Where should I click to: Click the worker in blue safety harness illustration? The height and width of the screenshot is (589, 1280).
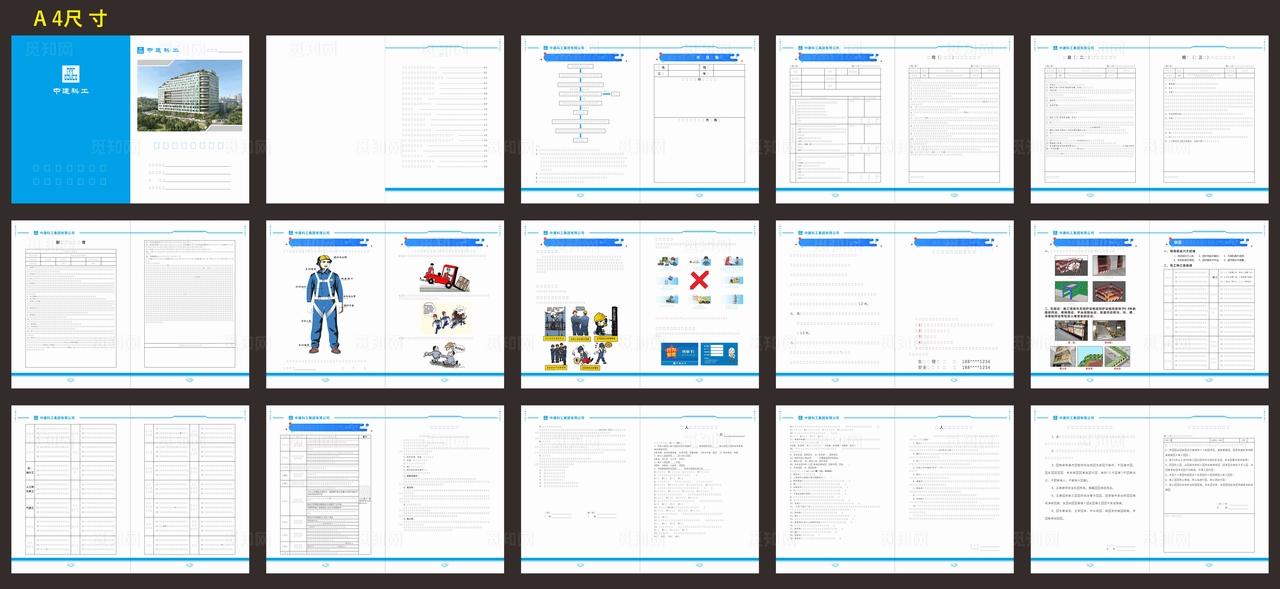[323, 303]
